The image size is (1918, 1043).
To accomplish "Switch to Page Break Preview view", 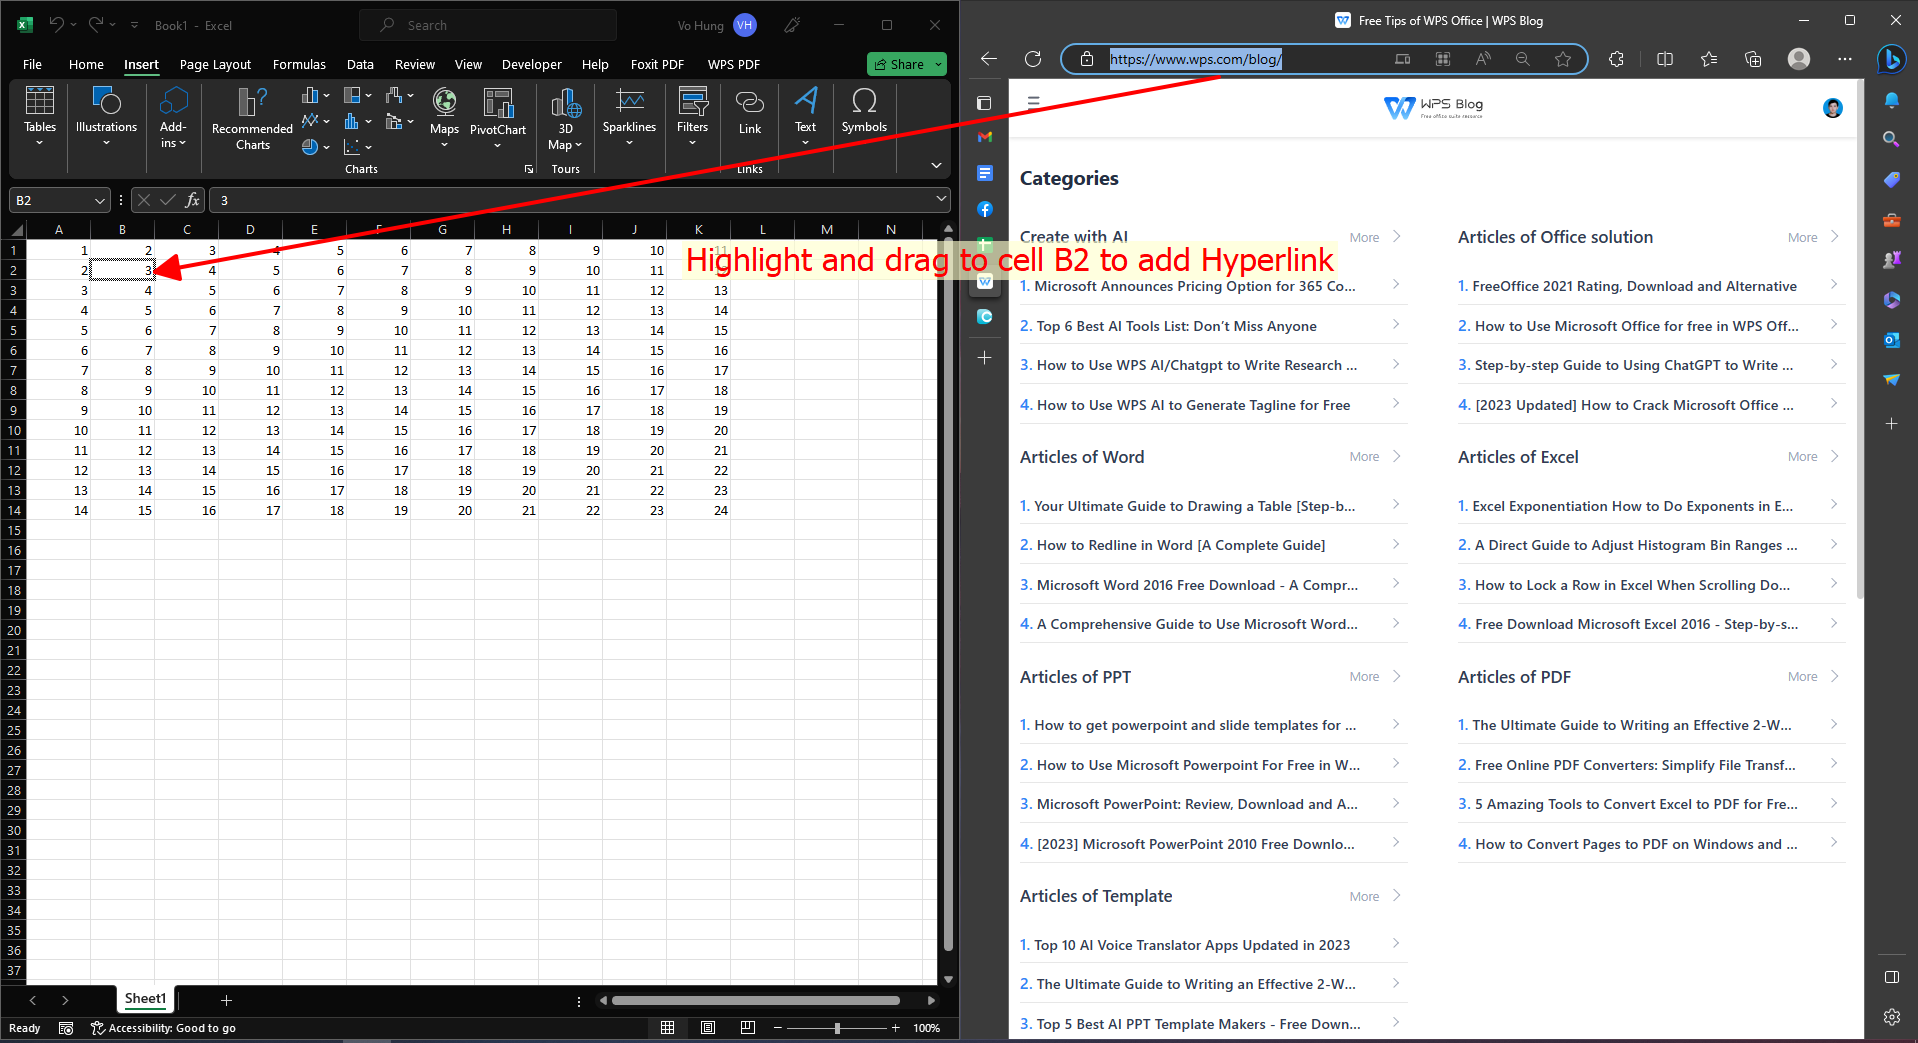I will pyautogui.click(x=748, y=1028).
